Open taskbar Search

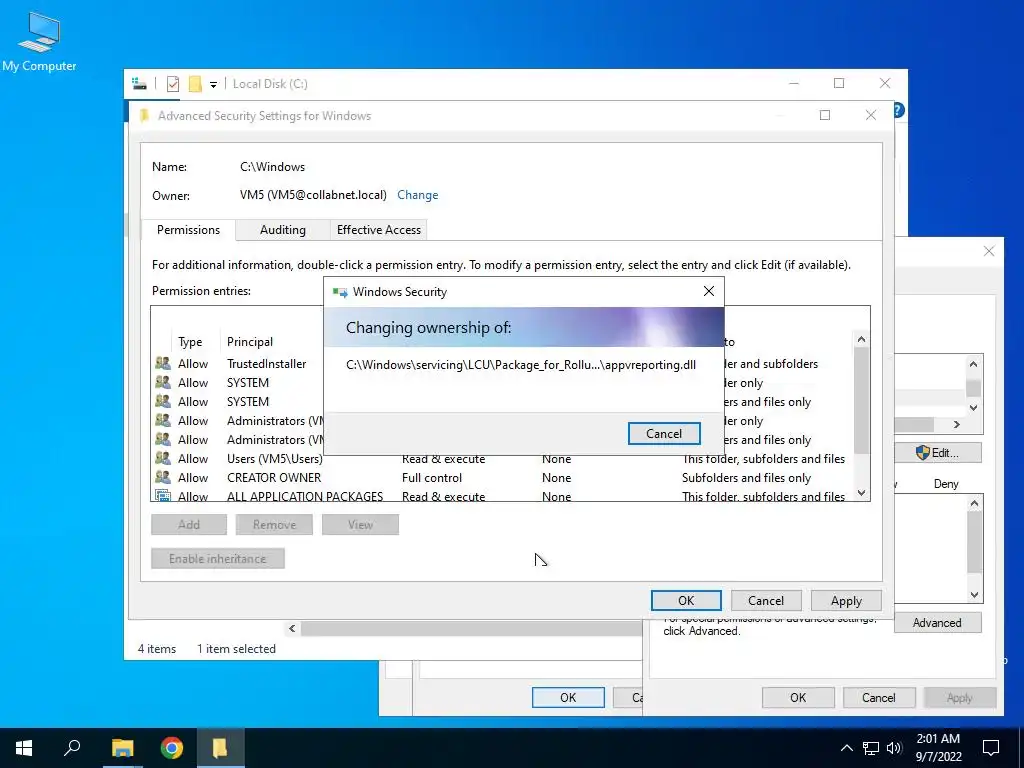(x=72, y=748)
